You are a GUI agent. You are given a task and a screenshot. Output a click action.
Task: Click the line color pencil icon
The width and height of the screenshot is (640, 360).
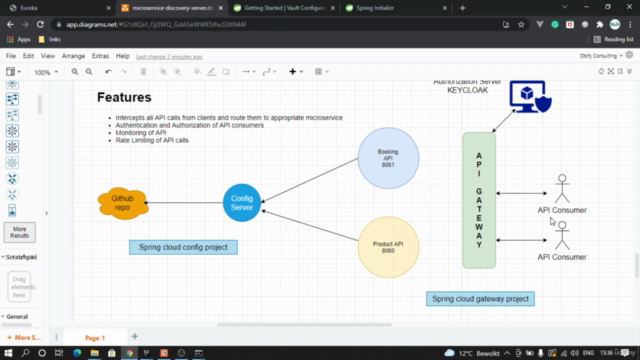pos(211,72)
